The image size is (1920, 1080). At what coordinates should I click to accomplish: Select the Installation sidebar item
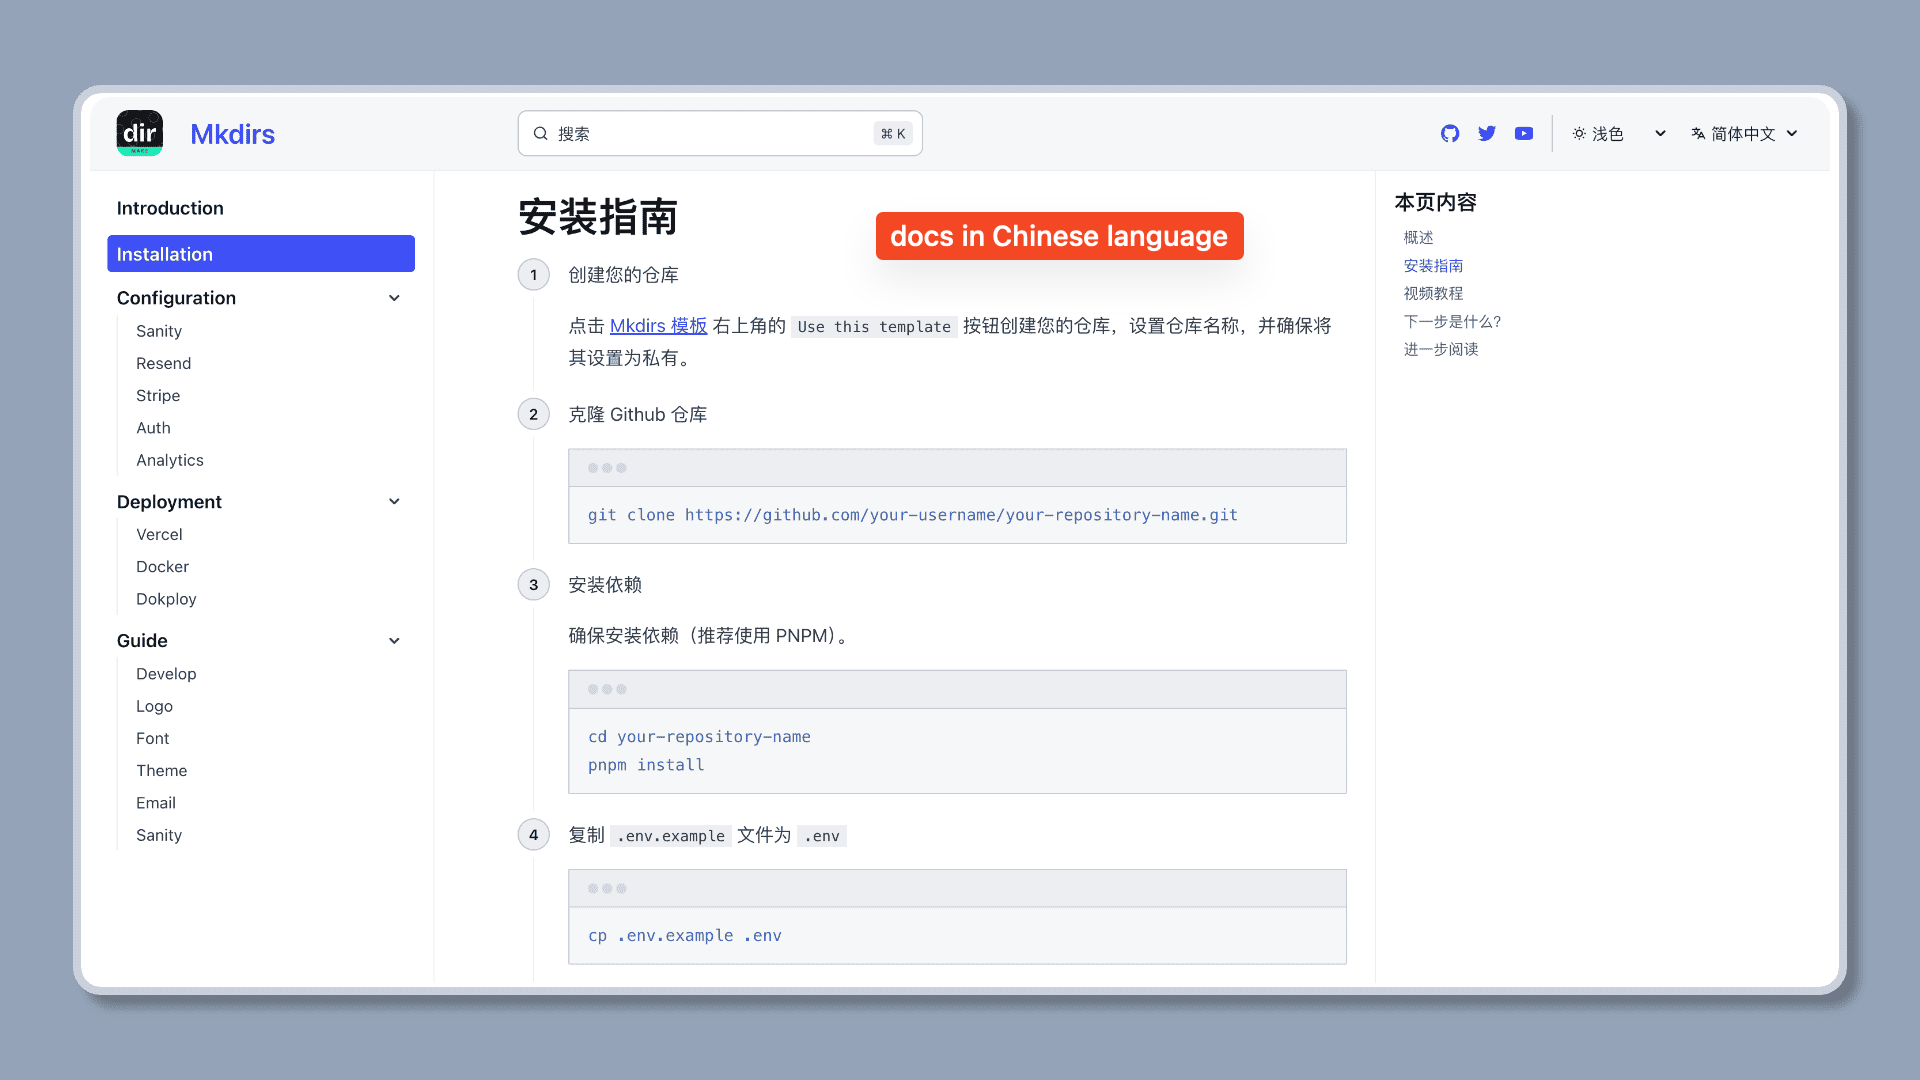point(261,254)
